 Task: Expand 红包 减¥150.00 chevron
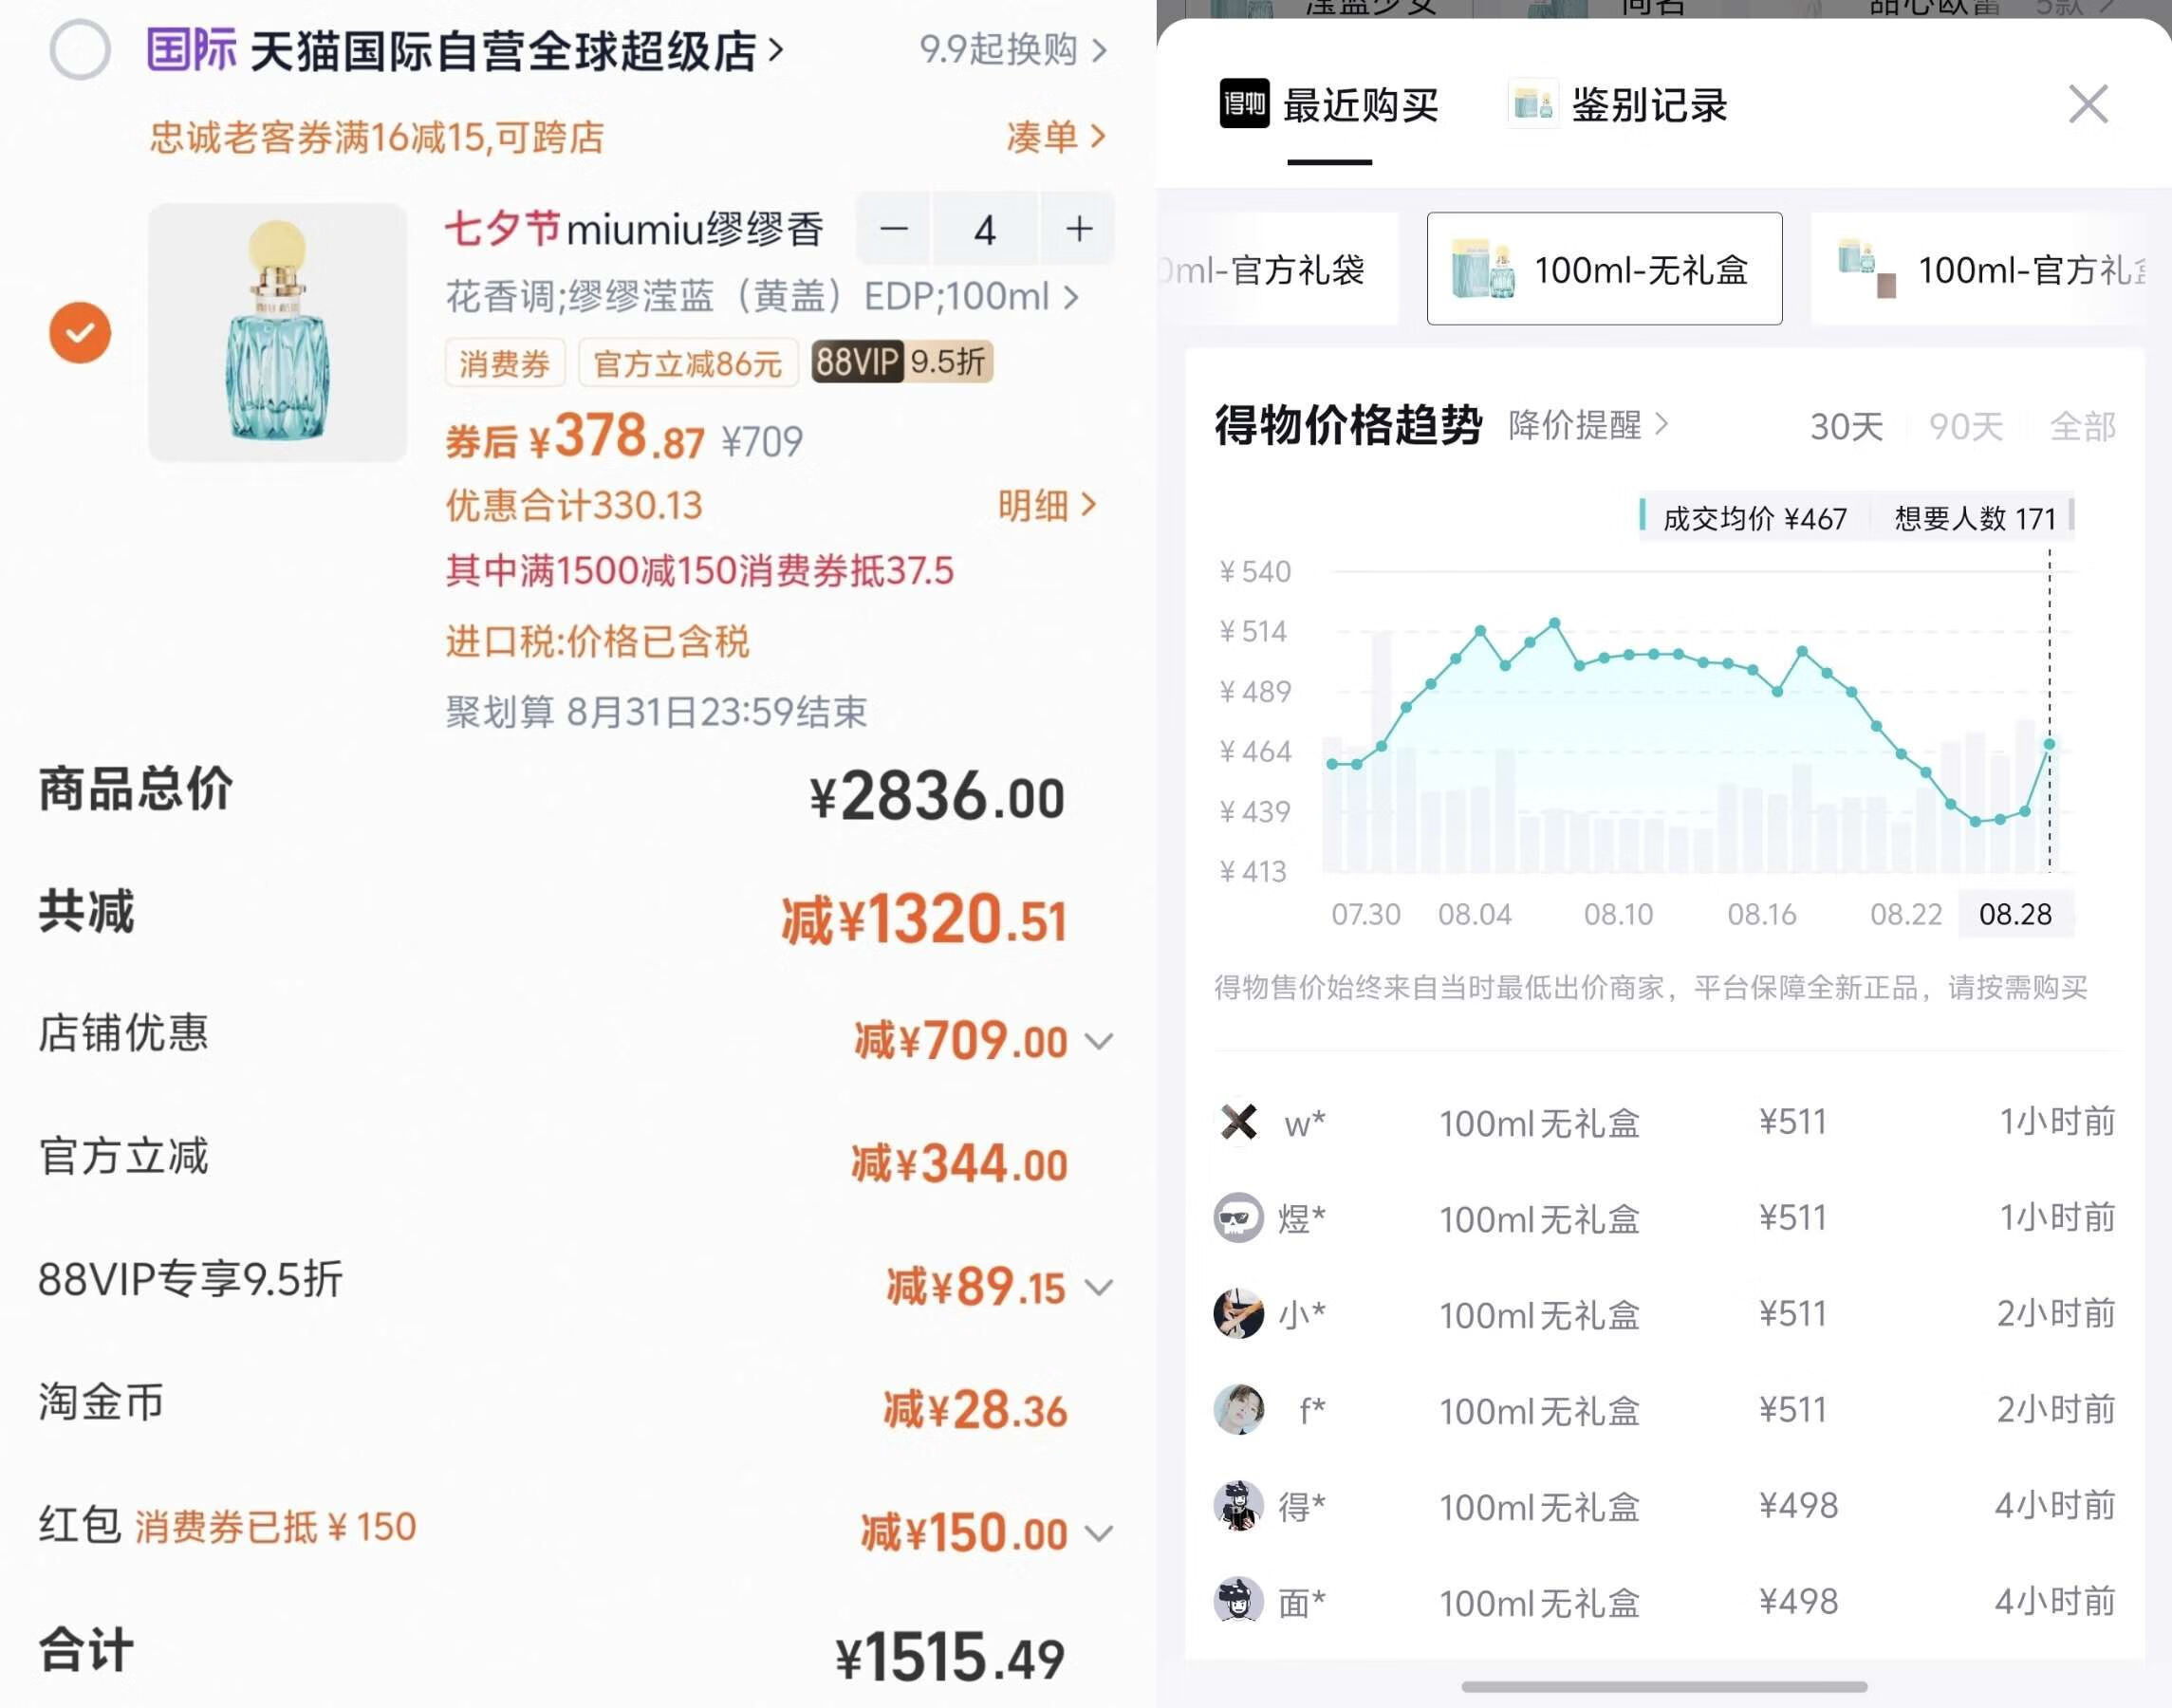click(1099, 1532)
